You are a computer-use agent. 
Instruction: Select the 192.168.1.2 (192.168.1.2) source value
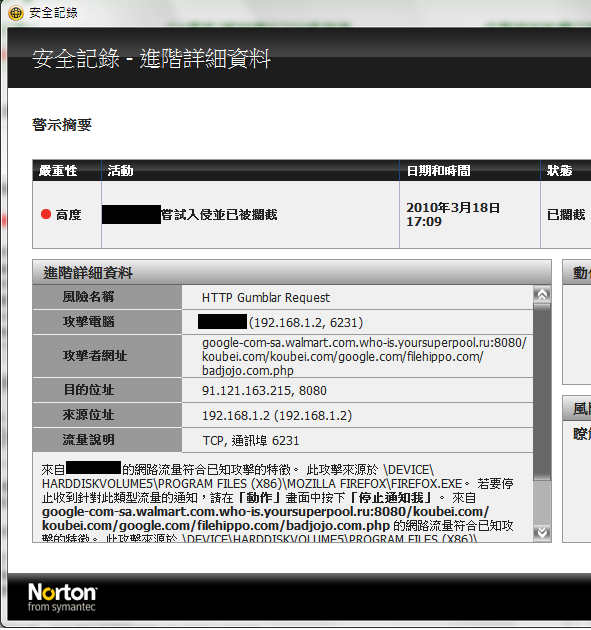[277, 415]
